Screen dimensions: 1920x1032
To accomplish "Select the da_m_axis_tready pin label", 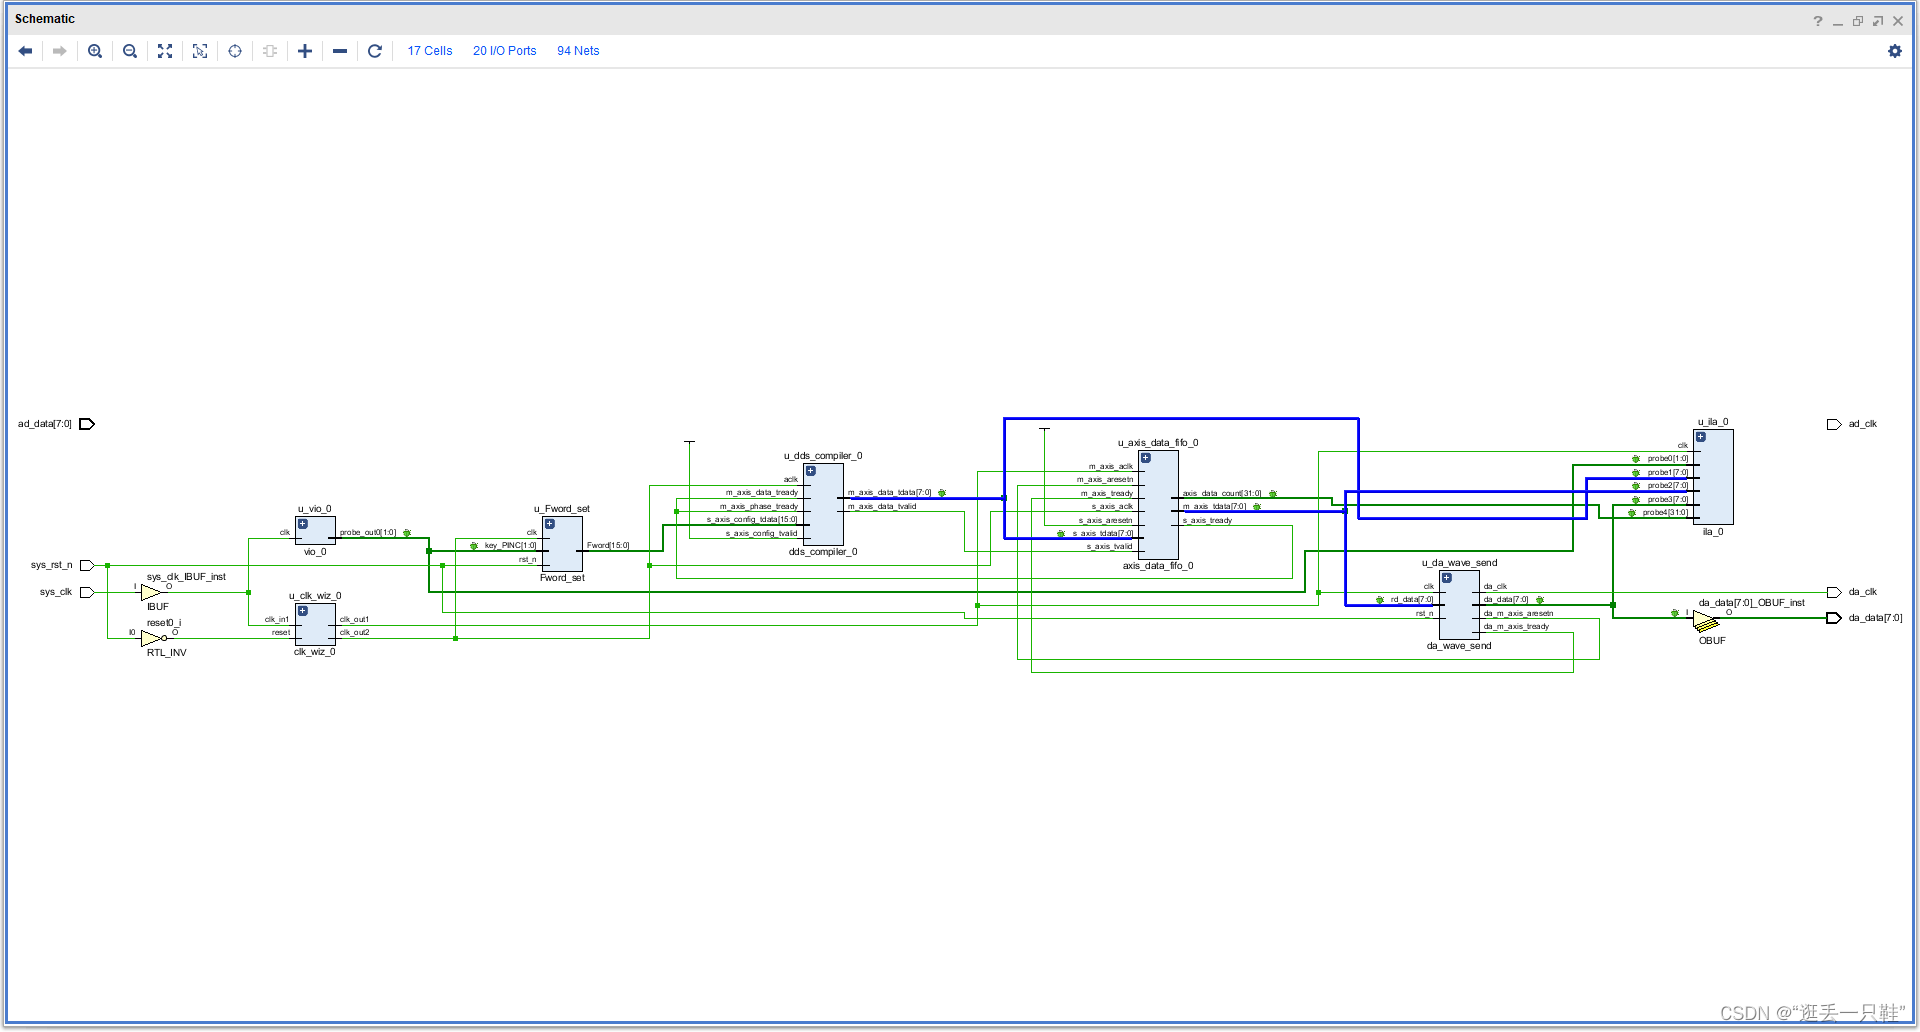I will [1516, 626].
